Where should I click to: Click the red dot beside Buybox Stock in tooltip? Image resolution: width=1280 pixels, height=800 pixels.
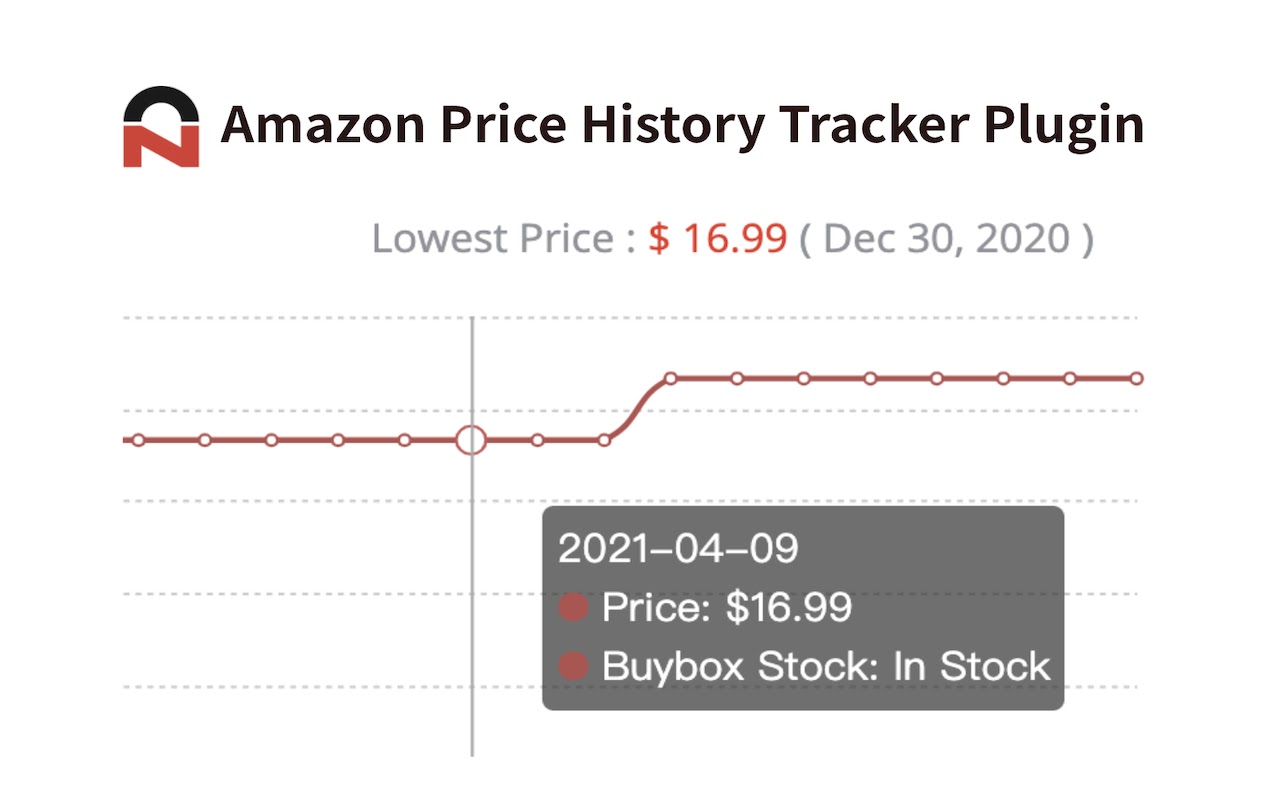pos(573,666)
